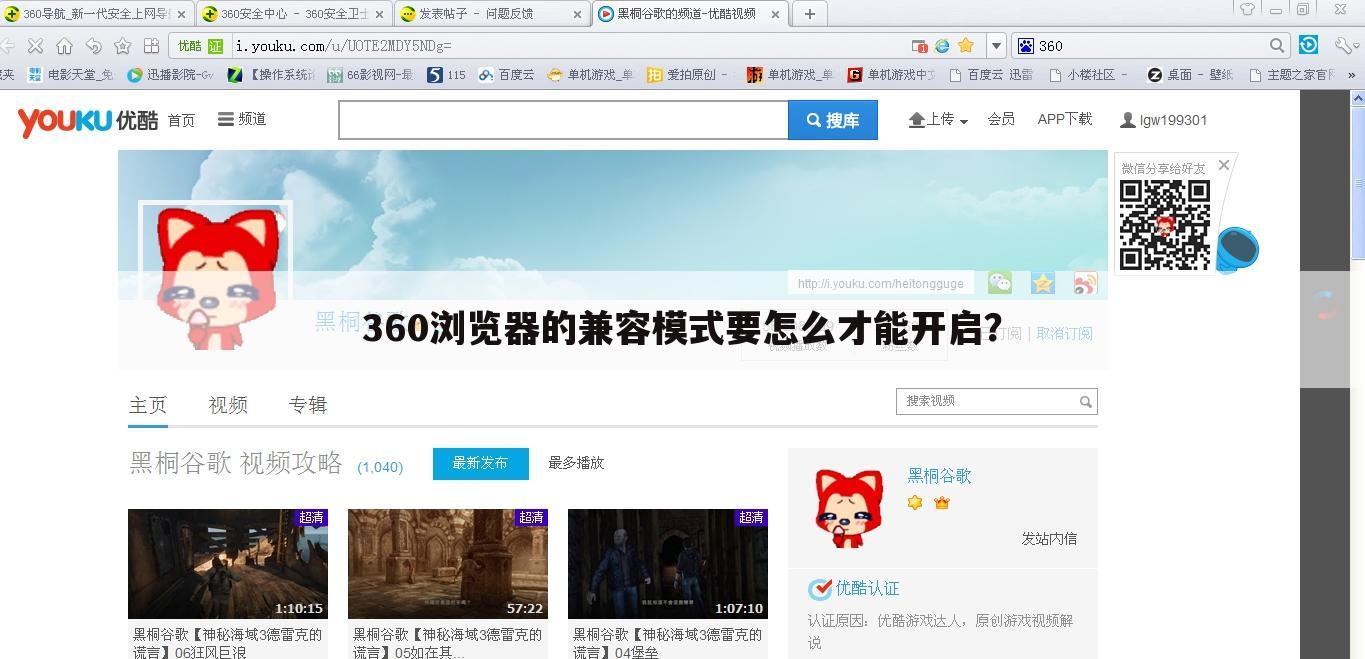
Task: Open 66影视网 bookmark
Action: [x=370, y=75]
